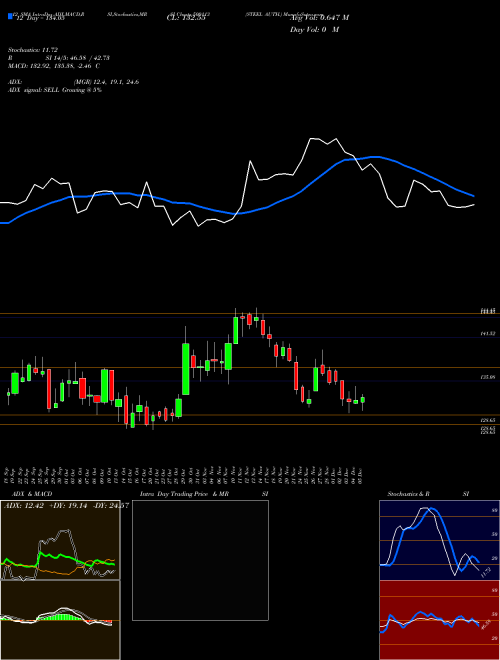This screenshot has height=660, width=500.
Task: Open the red RSI chart panel
Action: tap(439, 620)
